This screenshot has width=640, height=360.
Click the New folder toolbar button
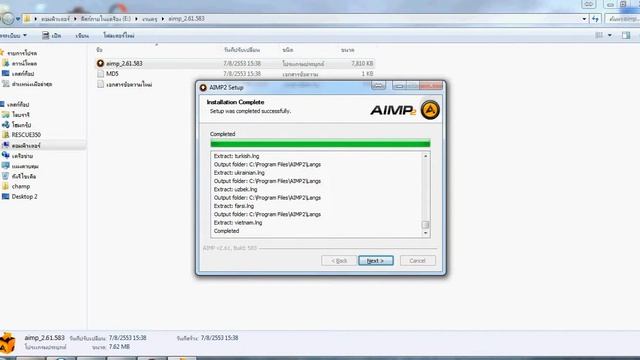click(x=119, y=36)
